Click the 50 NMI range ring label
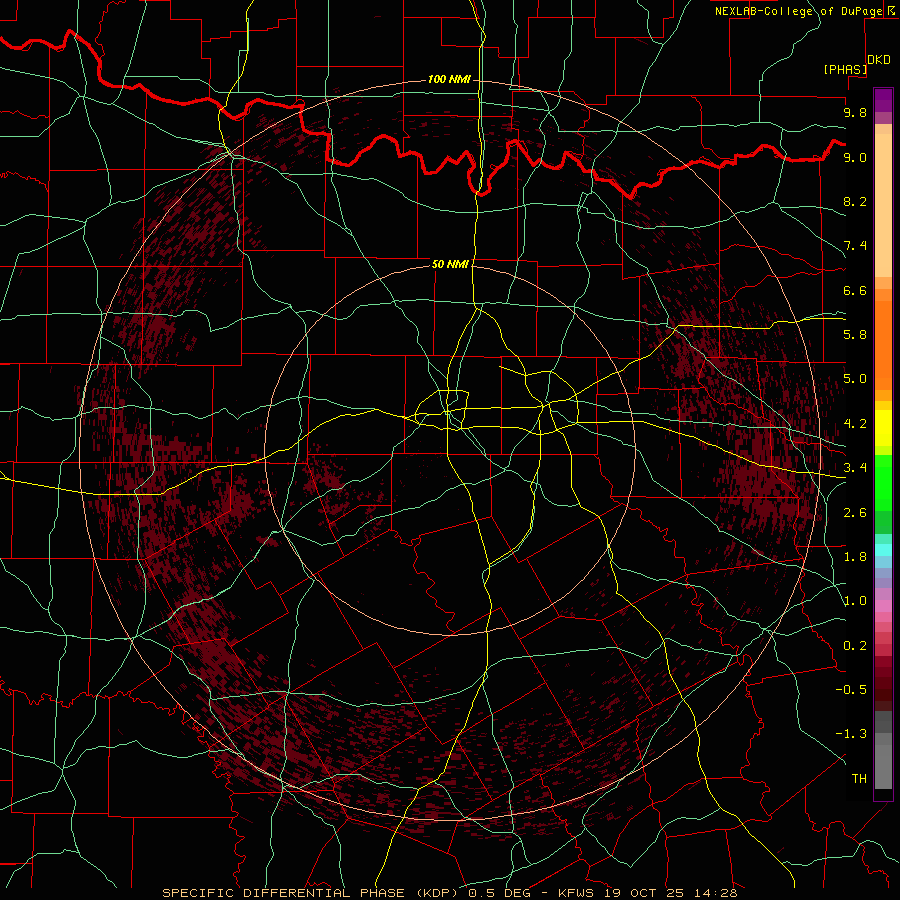This screenshot has width=900, height=900. click(450, 264)
